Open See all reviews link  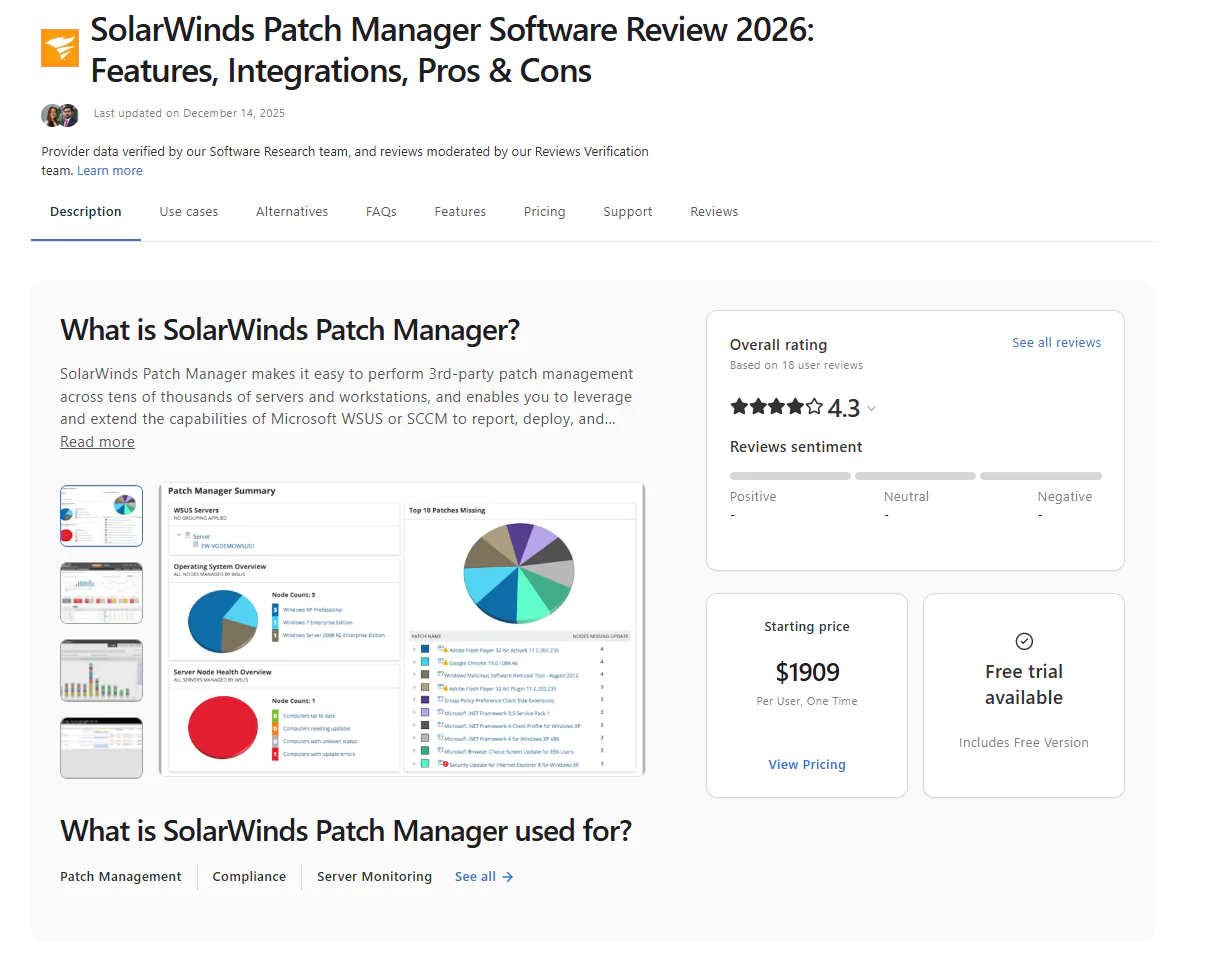coord(1056,342)
